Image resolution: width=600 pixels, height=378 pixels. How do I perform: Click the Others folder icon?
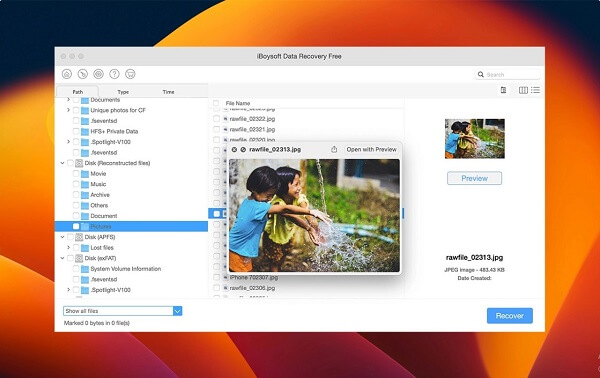85,205
